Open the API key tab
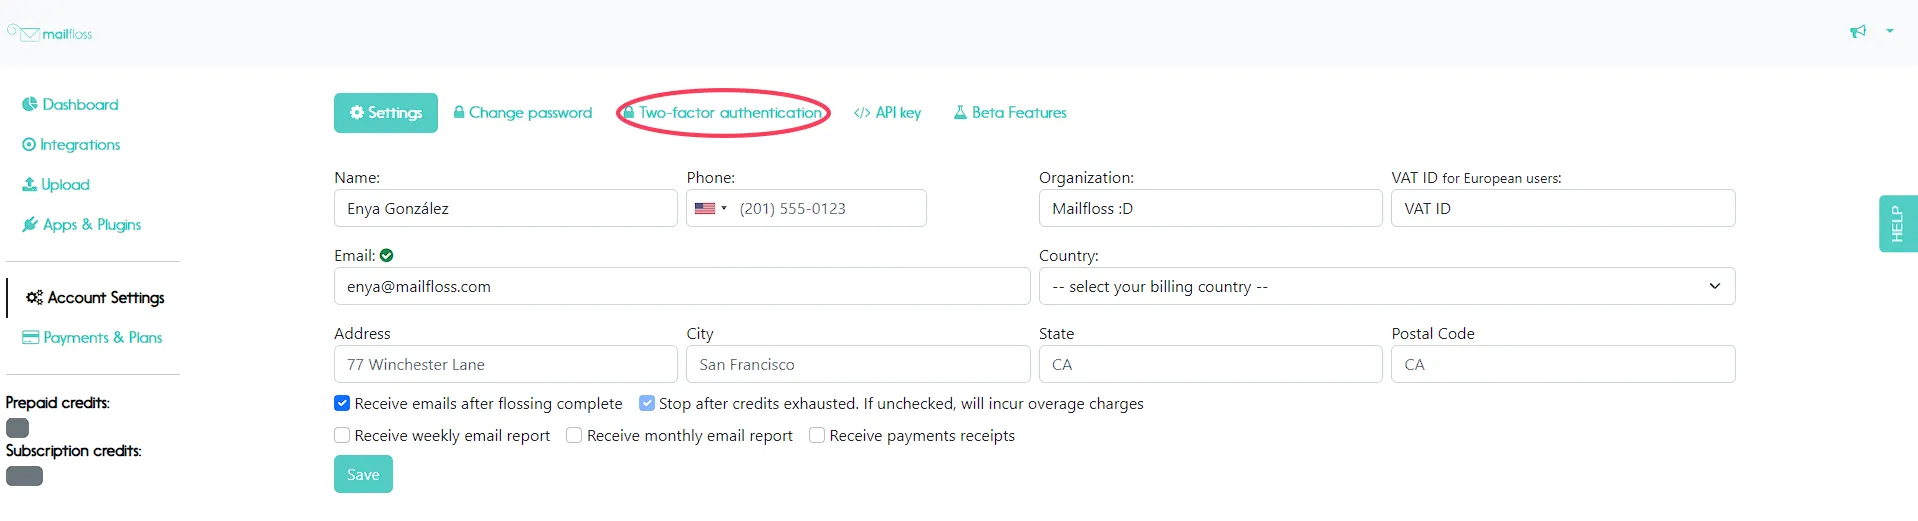The image size is (1918, 521). (888, 113)
